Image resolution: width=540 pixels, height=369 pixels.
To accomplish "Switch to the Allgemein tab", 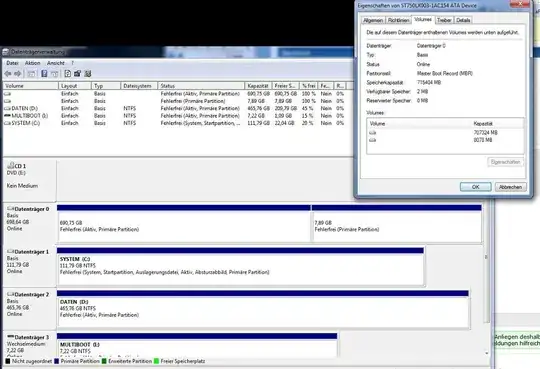I will pyautogui.click(x=373, y=20).
